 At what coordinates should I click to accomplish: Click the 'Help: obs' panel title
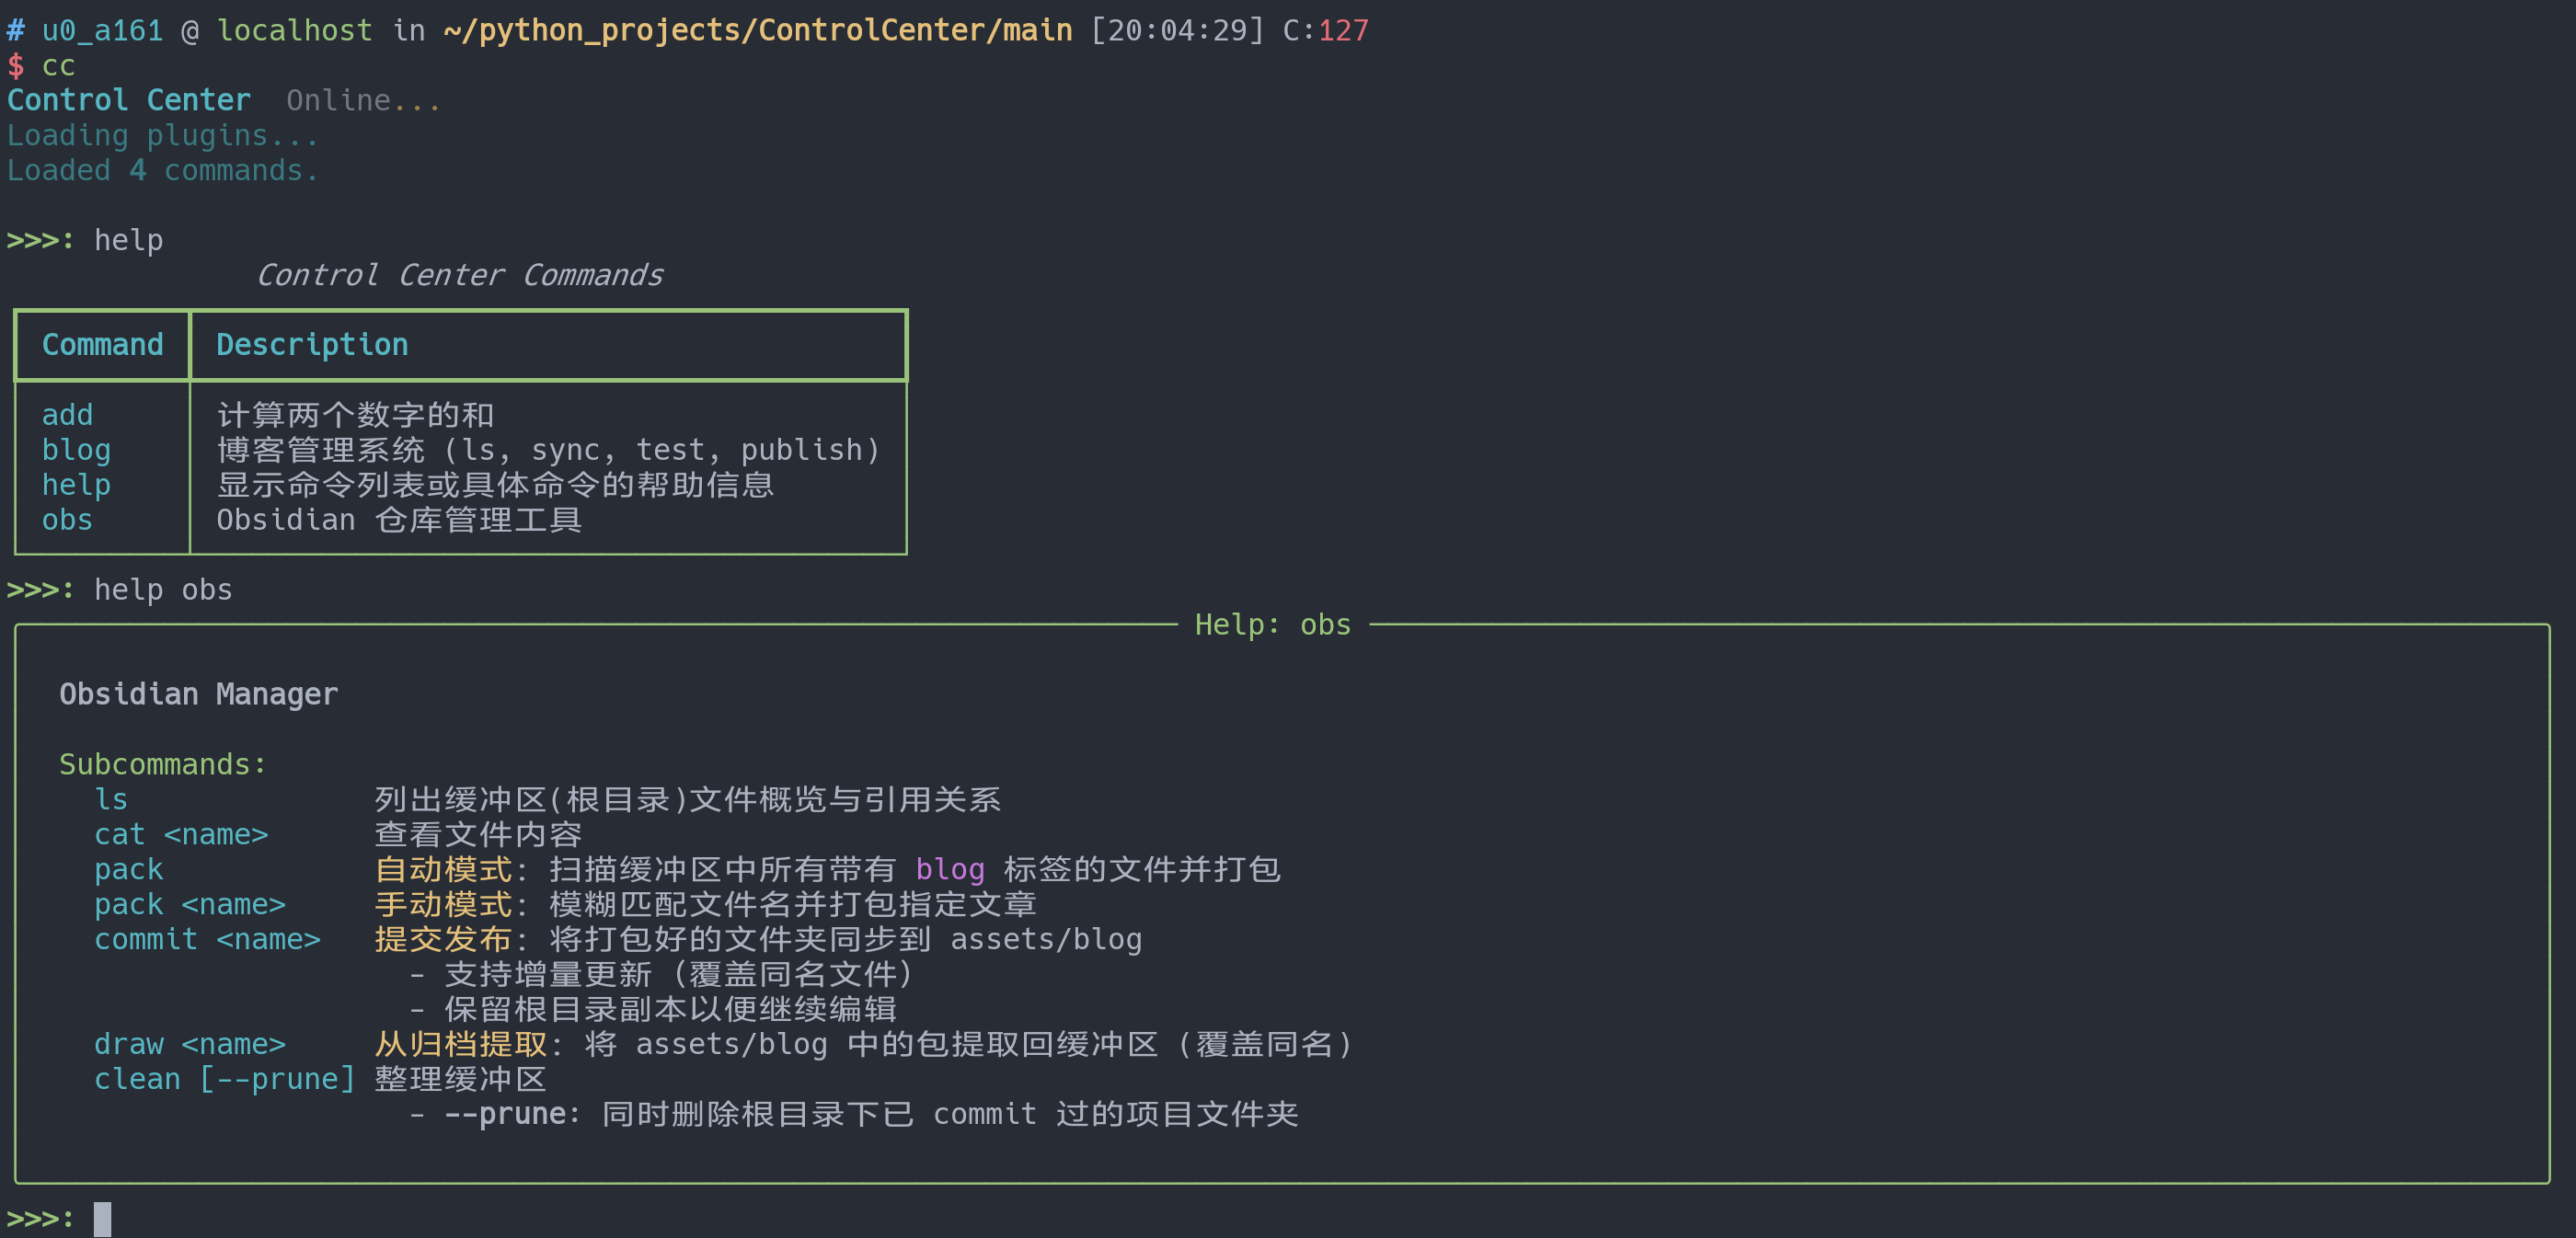(x=1272, y=625)
